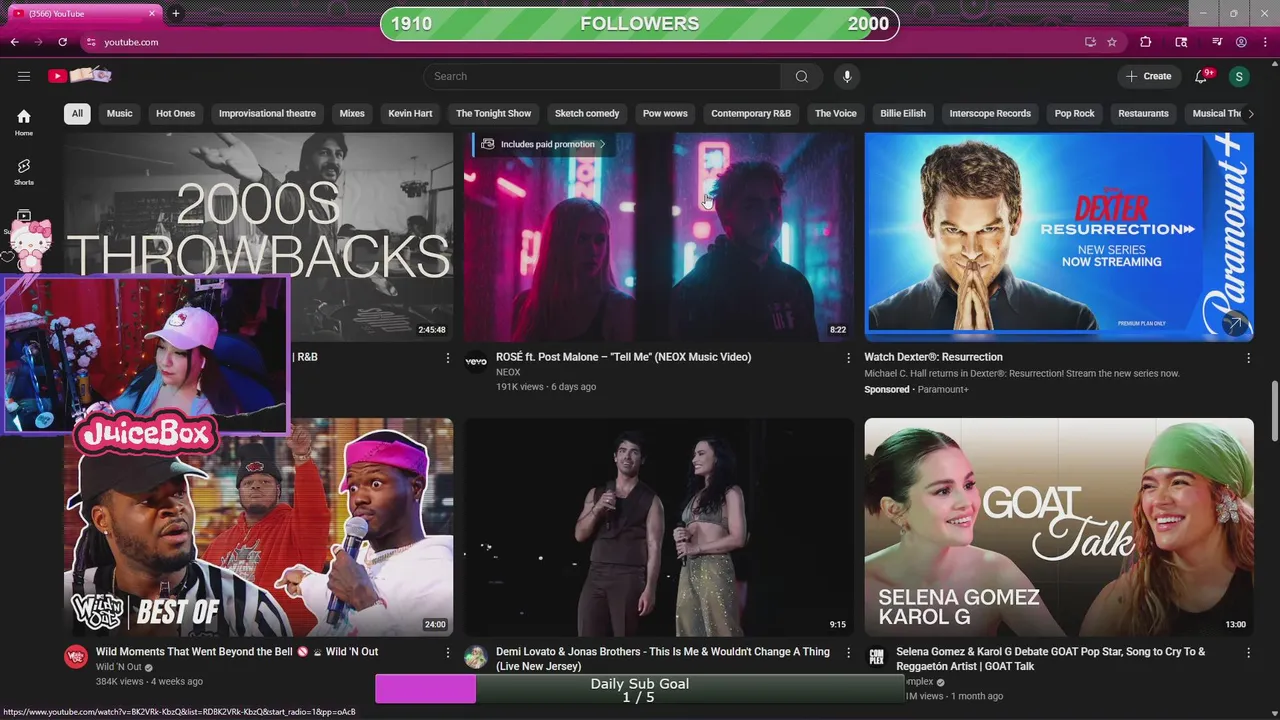This screenshot has width=1280, height=720.
Task: Select the Sketch comedy chip
Action: tap(587, 113)
